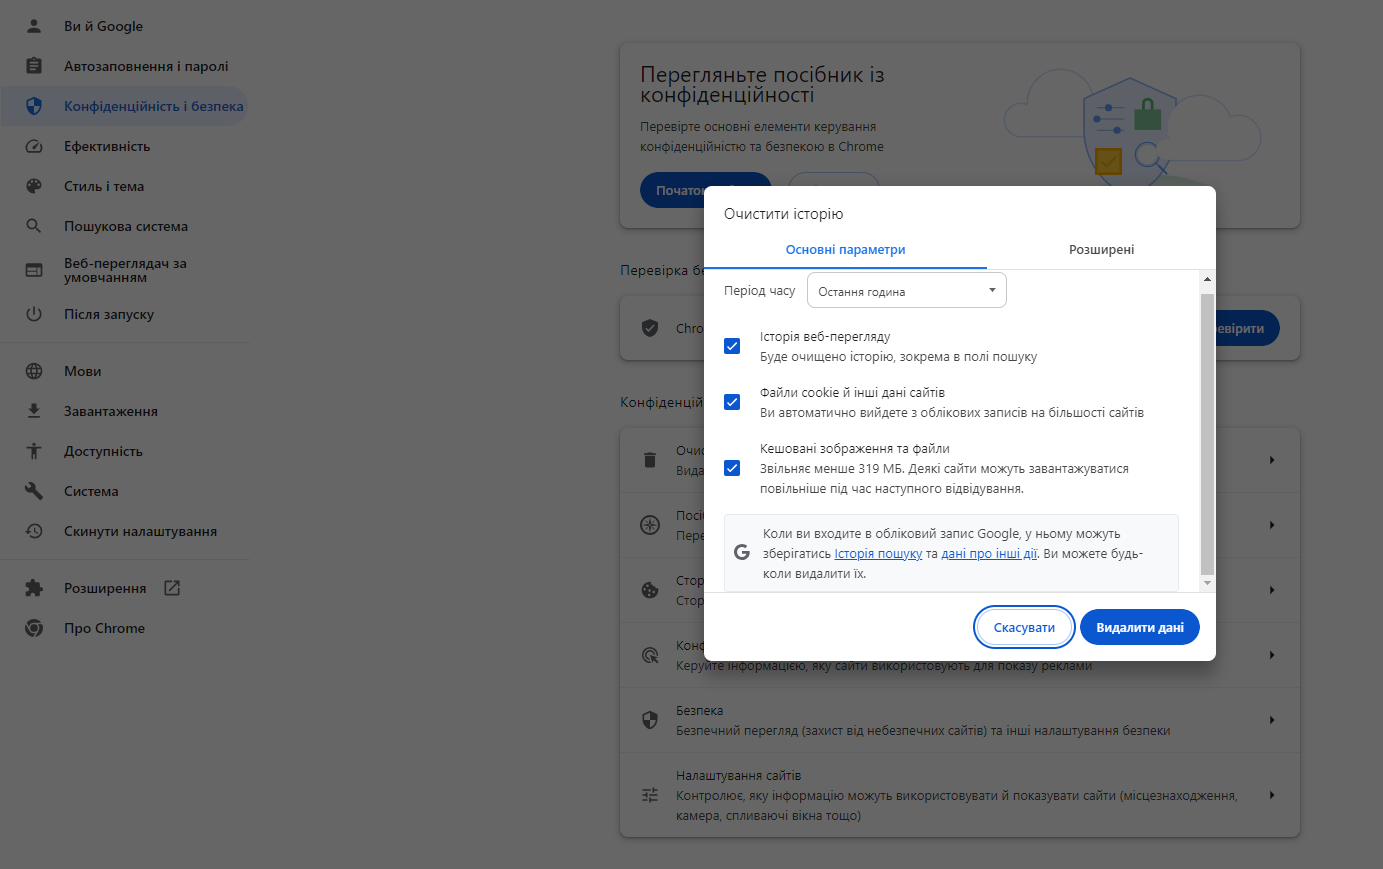1383x869 pixels.
Task: Click the Стиль і тема palette icon
Action: click(33, 185)
